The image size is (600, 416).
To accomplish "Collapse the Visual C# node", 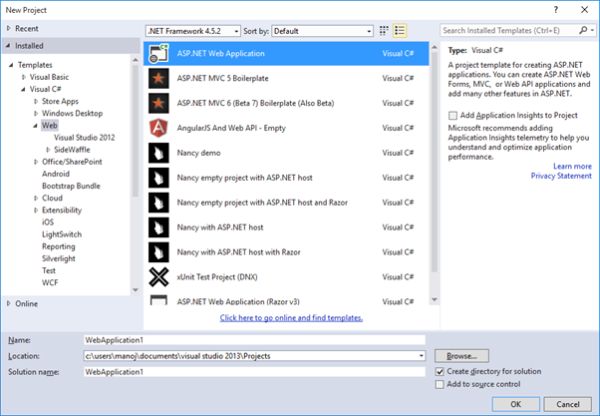I will [x=23, y=90].
